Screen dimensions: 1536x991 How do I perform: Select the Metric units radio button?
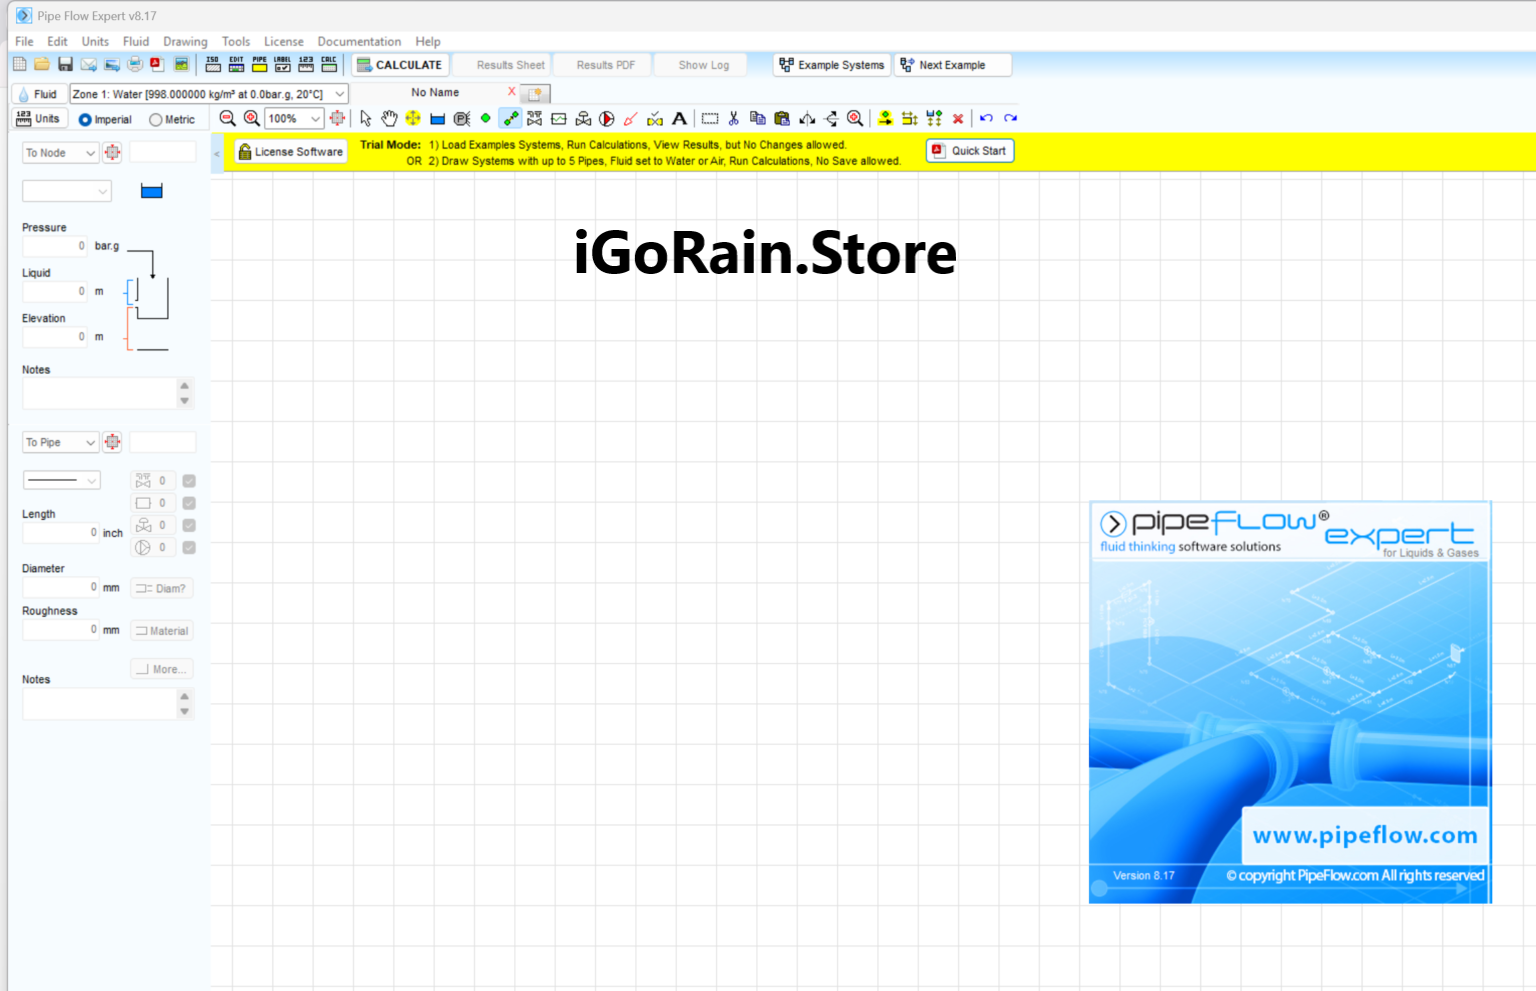(x=155, y=120)
